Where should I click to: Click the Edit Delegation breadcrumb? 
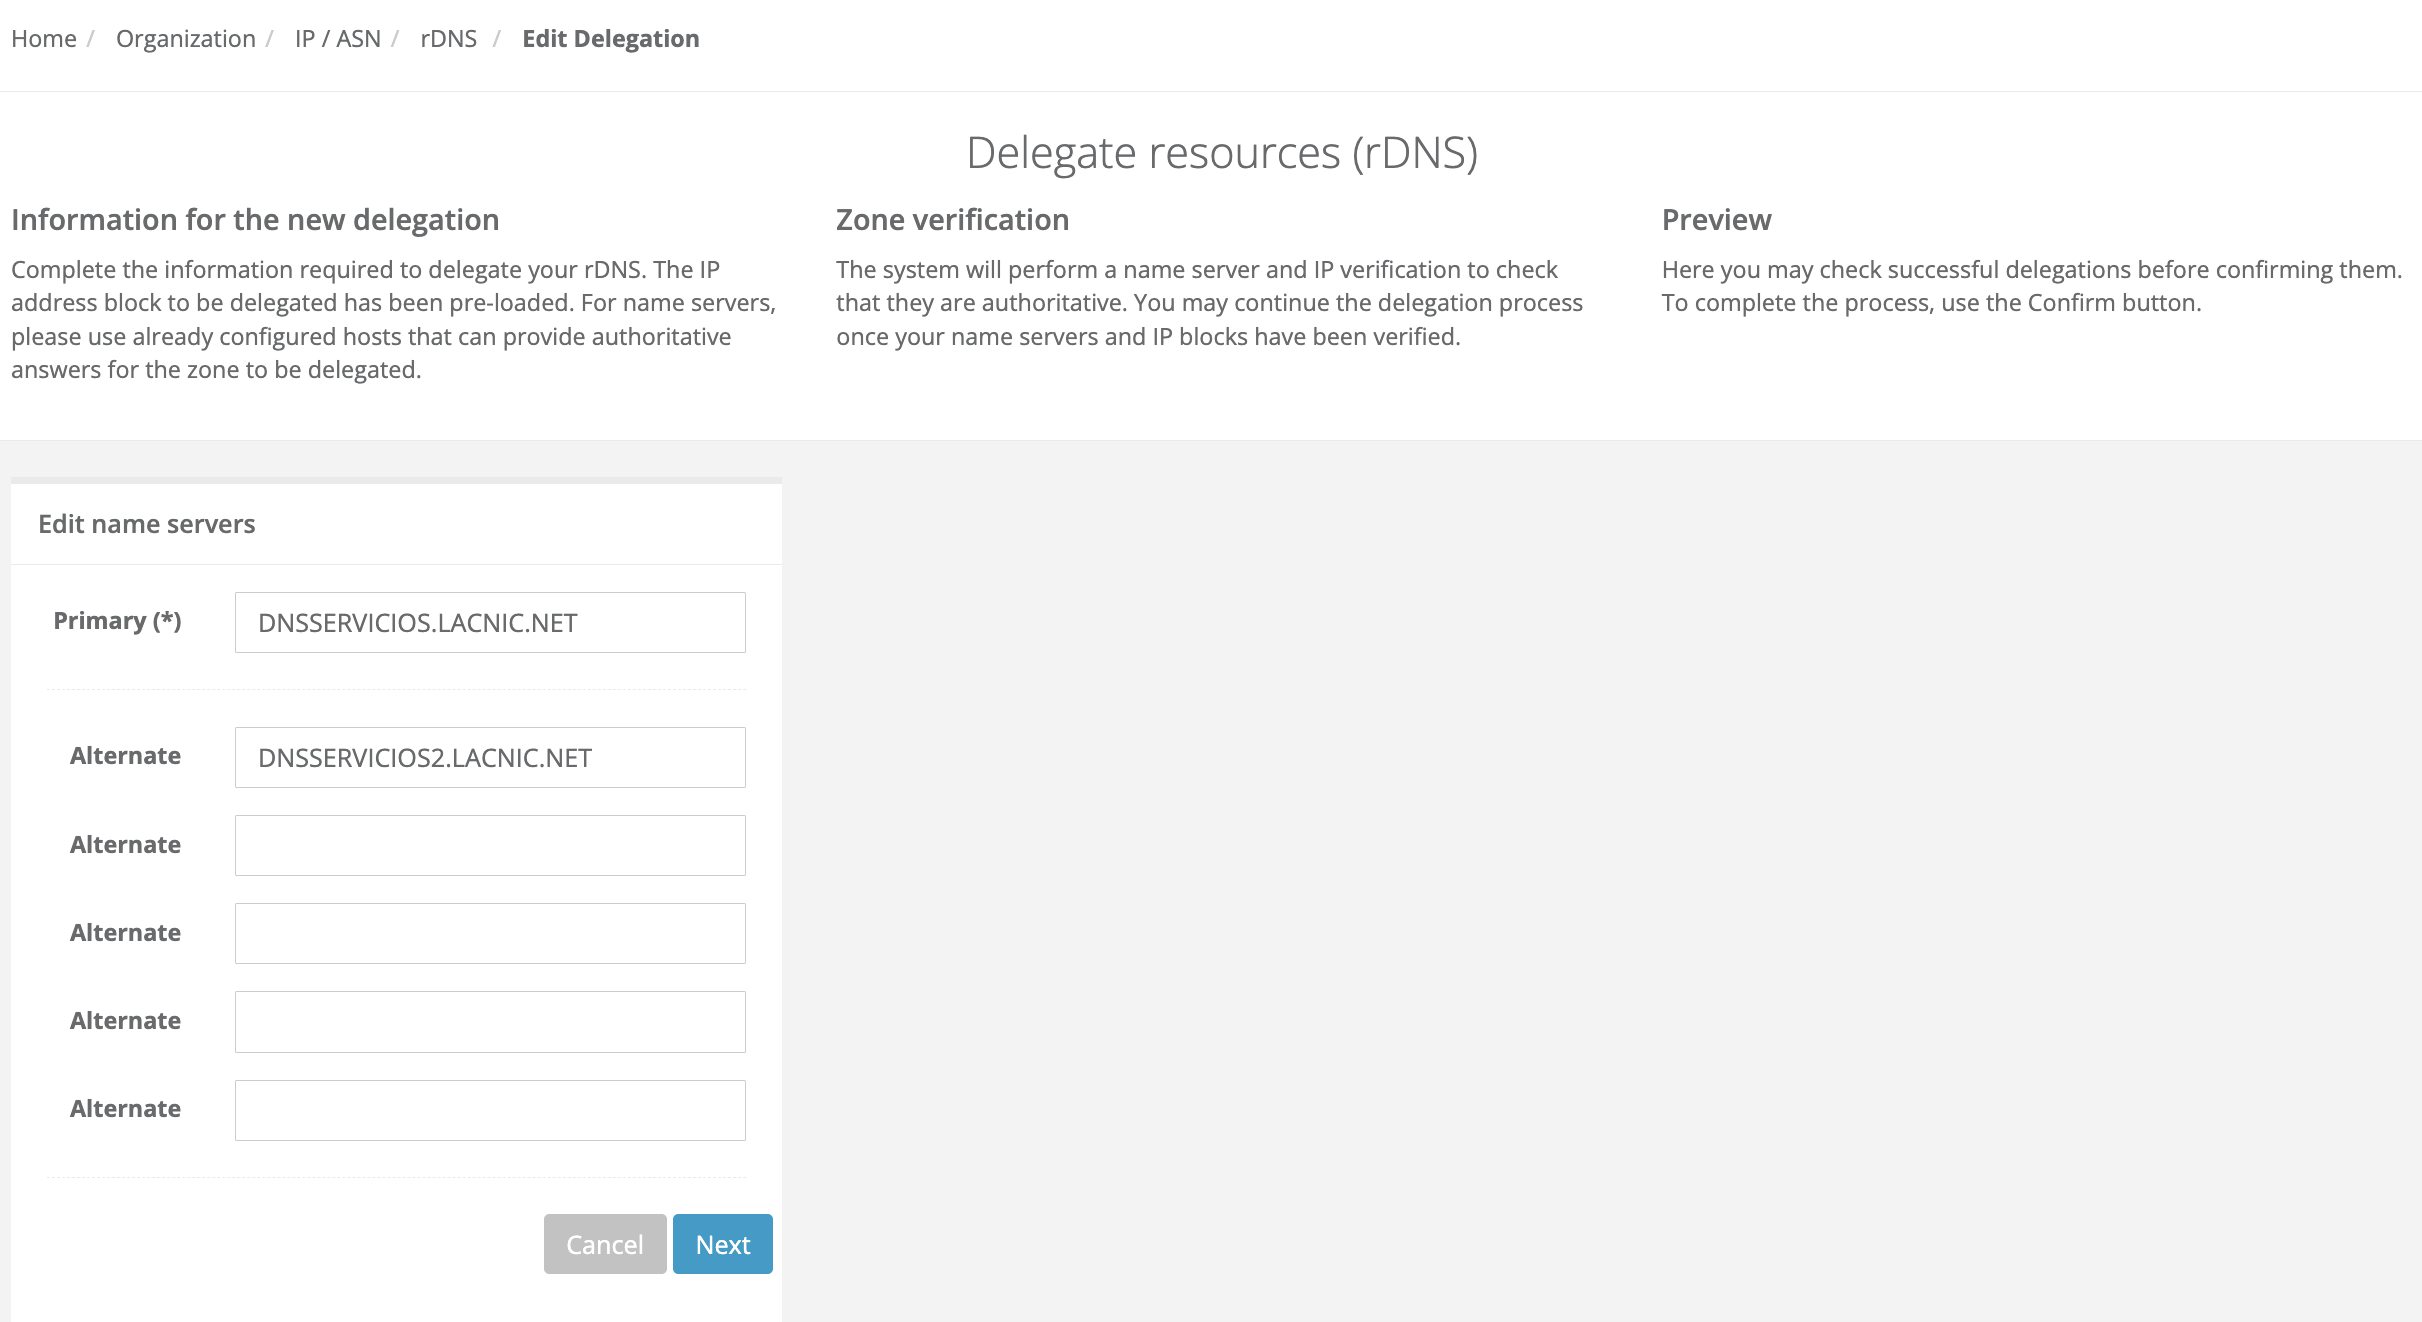610,38
